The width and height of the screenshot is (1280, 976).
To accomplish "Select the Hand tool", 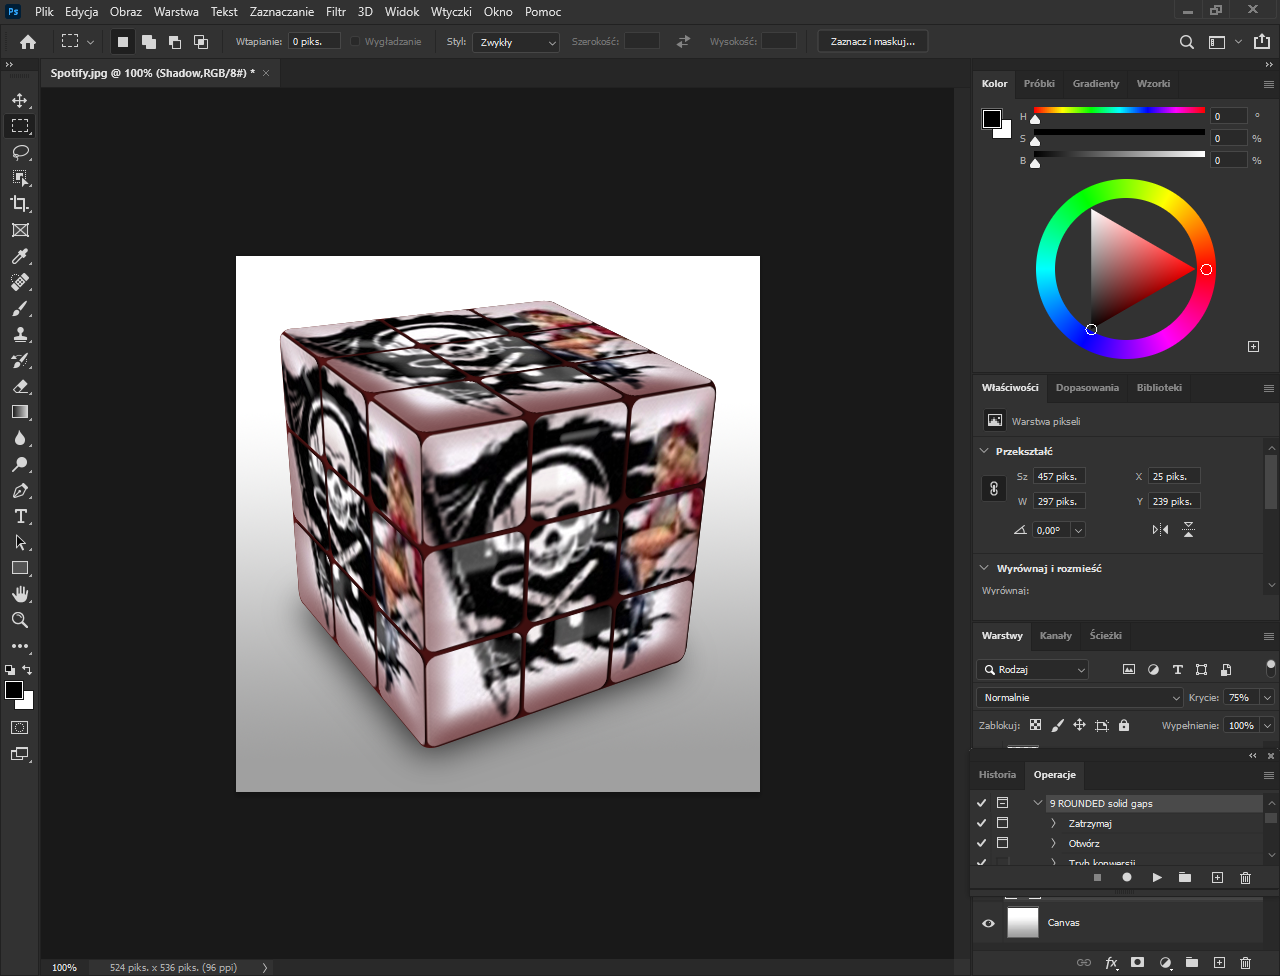I will pyautogui.click(x=20, y=594).
